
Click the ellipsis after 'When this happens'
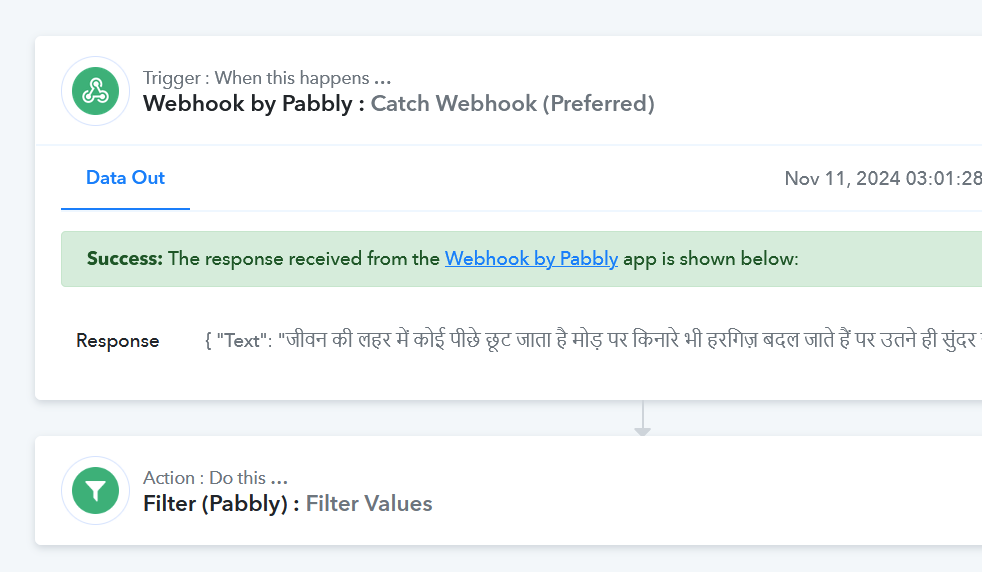point(383,78)
